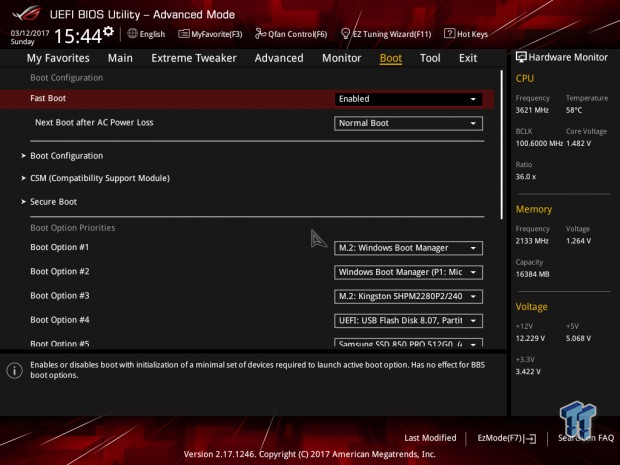This screenshot has width=620, height=465.
Task: Click the Version 2.17.1246 copyright text
Action: click(310, 454)
